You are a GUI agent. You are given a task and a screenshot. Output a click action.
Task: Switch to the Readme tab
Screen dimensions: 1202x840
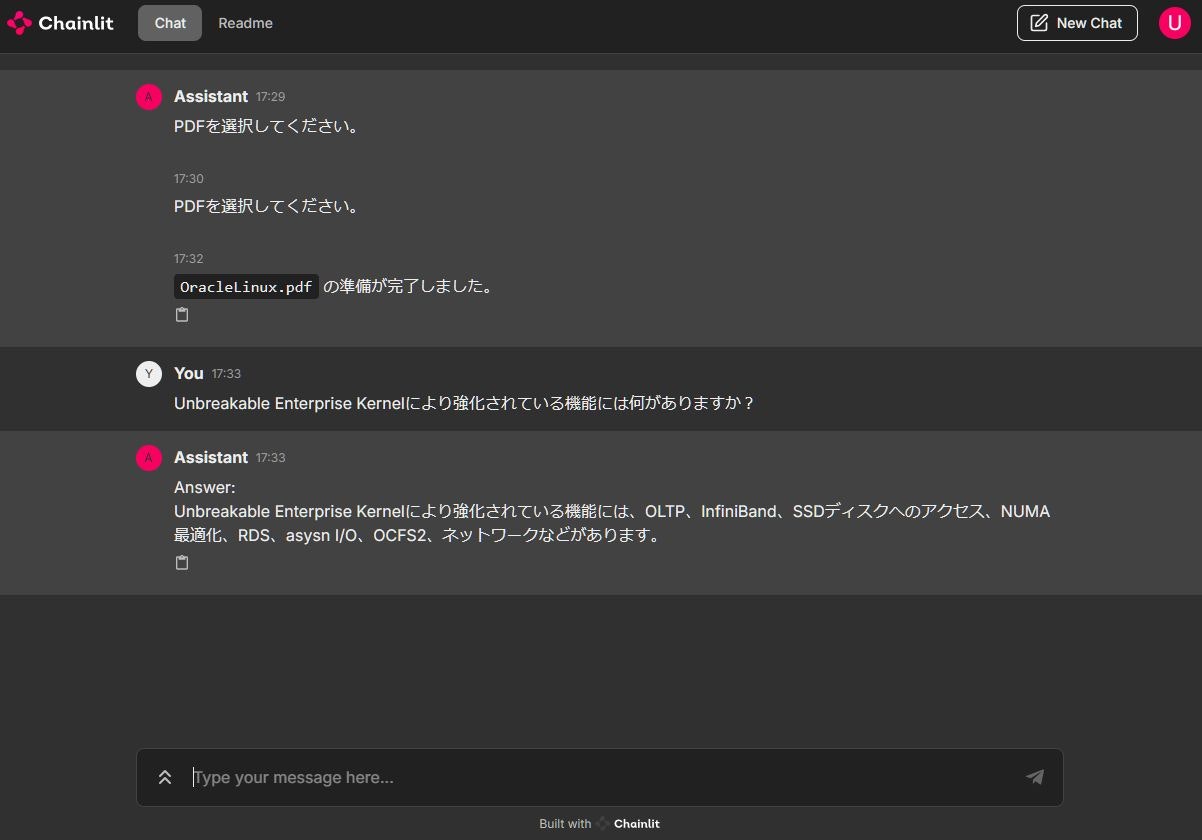coord(245,22)
